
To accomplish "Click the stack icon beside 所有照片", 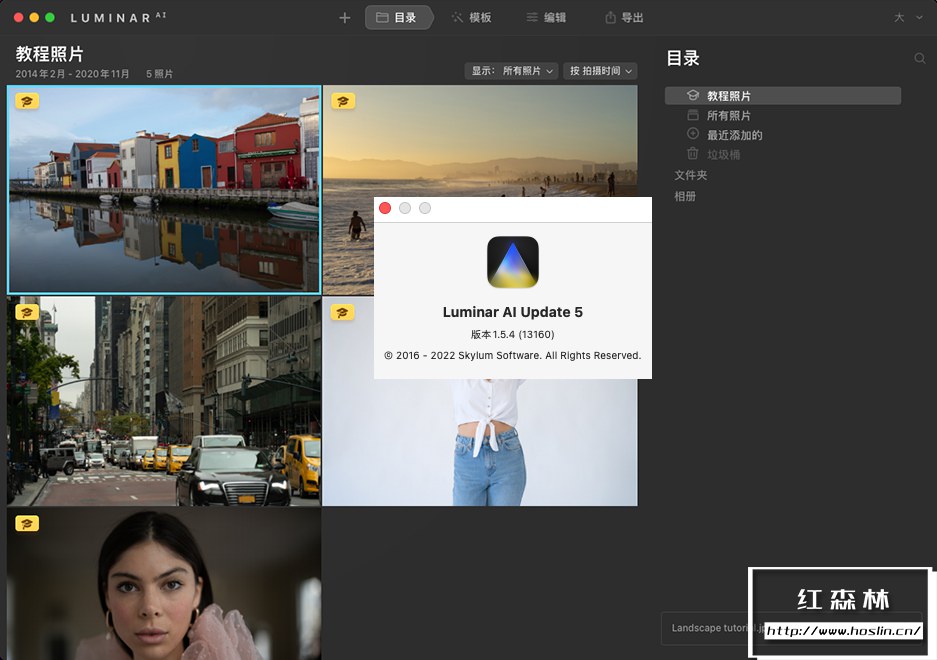I will 693,115.
